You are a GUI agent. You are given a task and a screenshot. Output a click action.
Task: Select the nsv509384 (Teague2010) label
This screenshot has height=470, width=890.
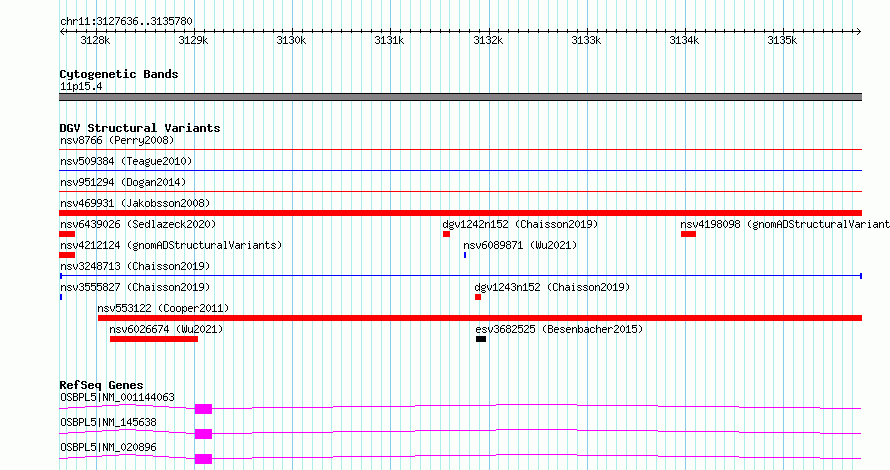126,161
